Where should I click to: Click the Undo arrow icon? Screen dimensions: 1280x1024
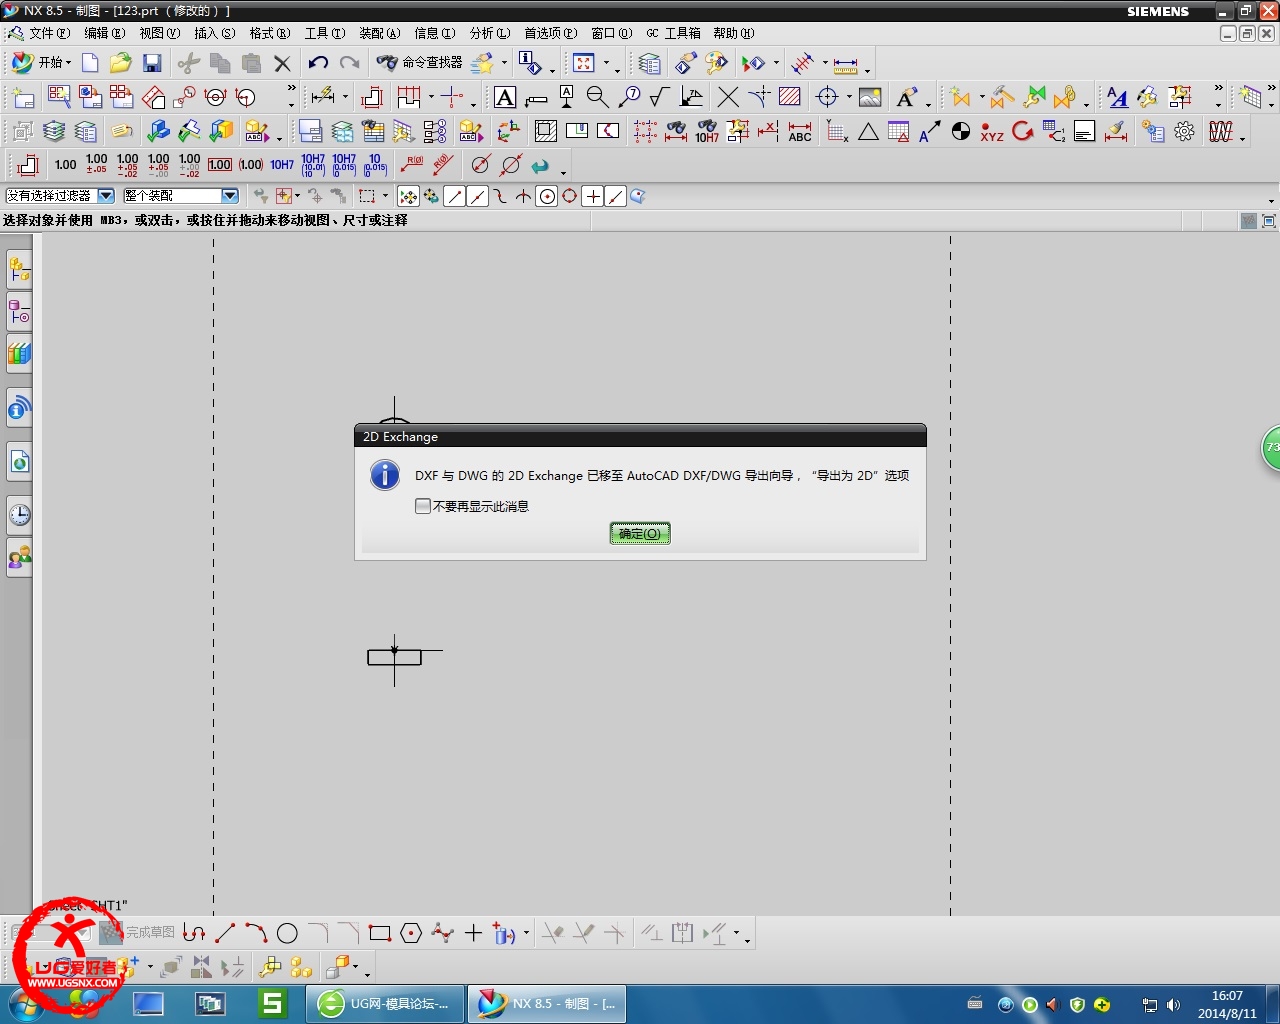pyautogui.click(x=318, y=63)
